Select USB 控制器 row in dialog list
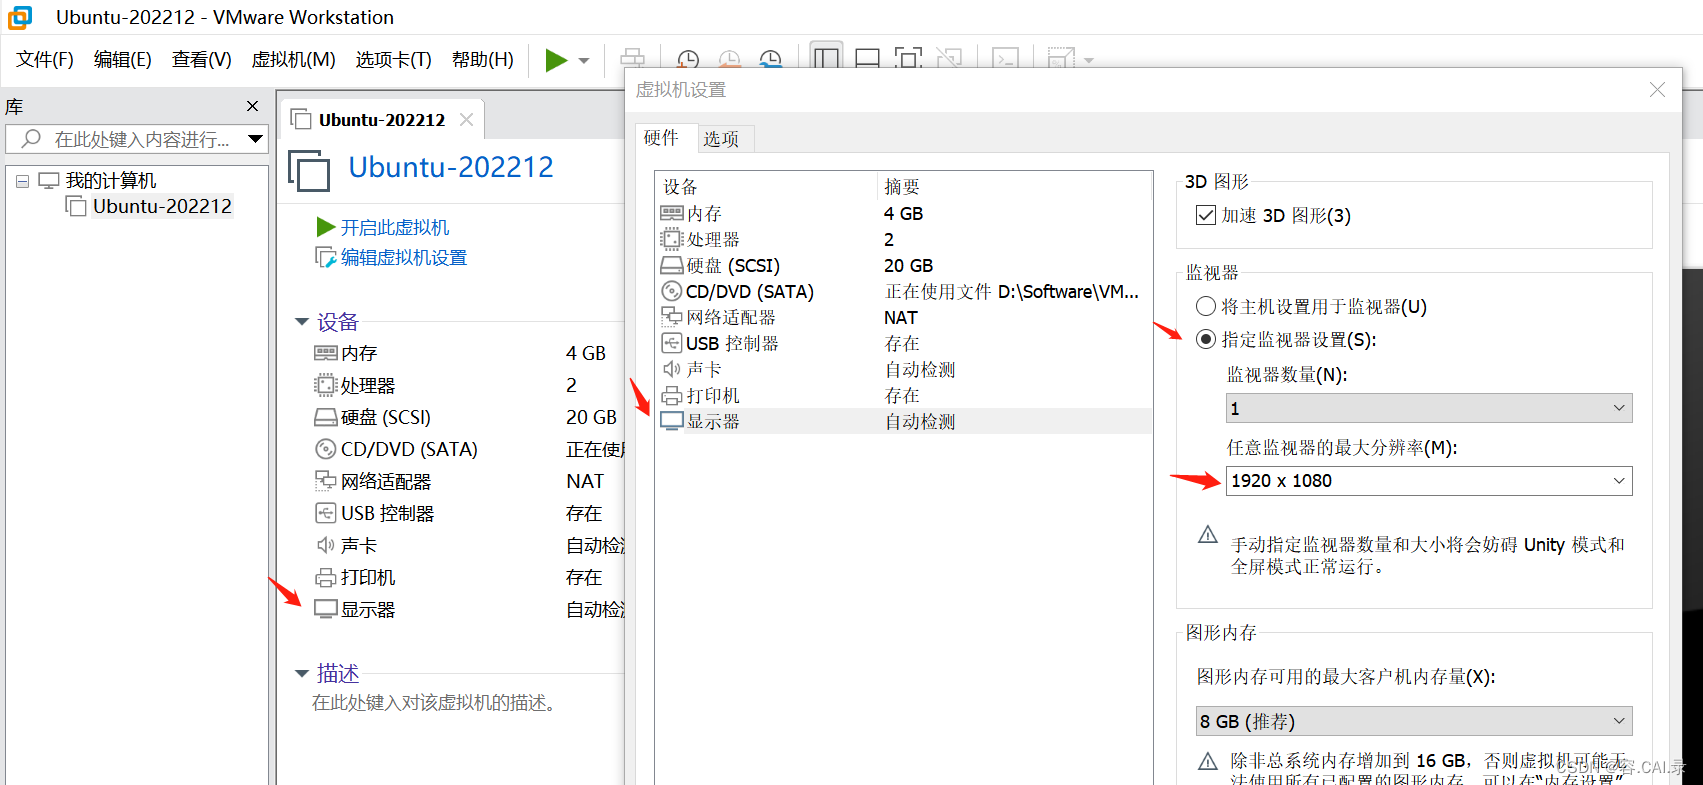The width and height of the screenshot is (1703, 785). click(904, 344)
